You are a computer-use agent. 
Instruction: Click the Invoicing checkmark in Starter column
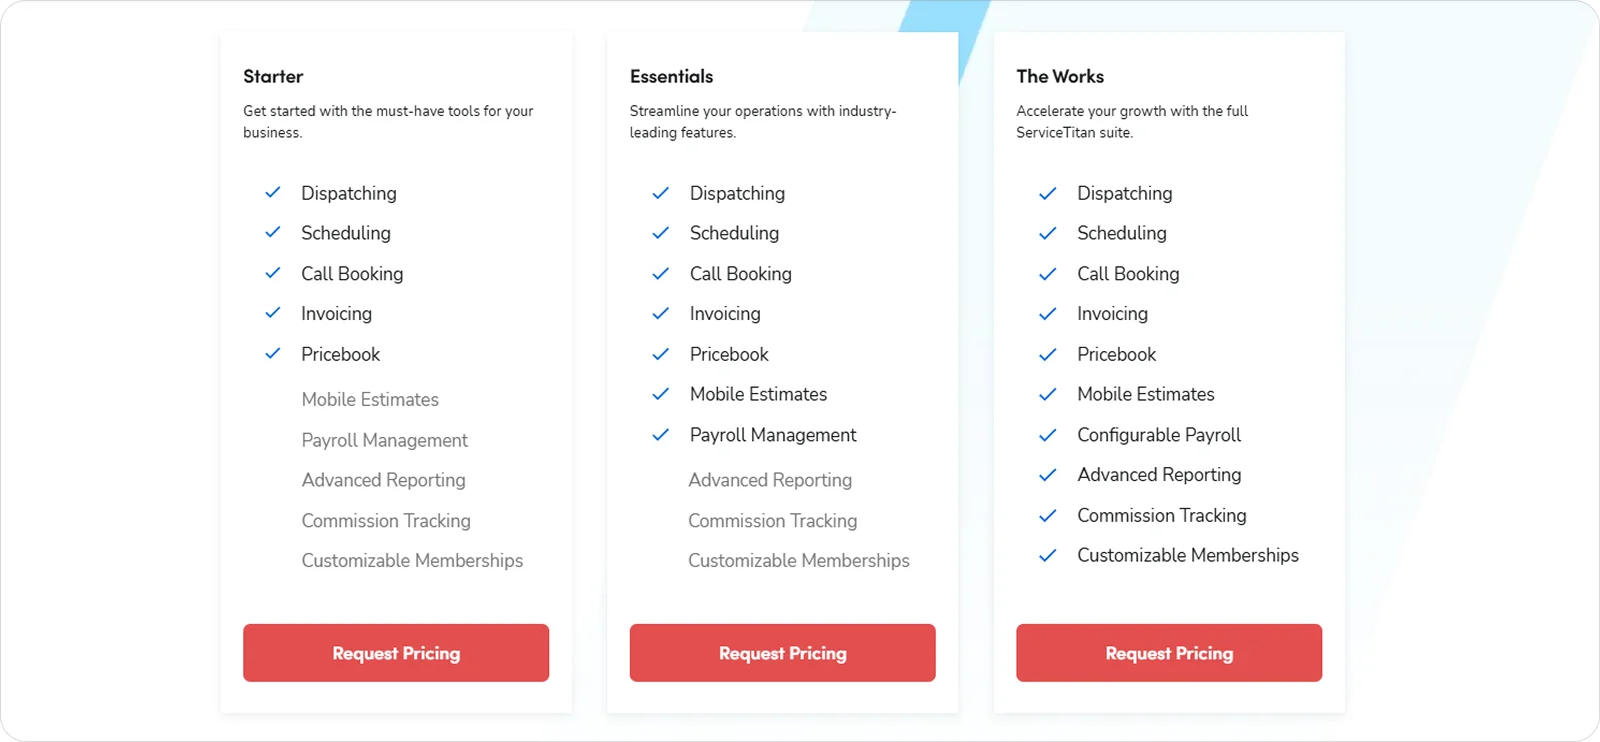pyautogui.click(x=272, y=313)
